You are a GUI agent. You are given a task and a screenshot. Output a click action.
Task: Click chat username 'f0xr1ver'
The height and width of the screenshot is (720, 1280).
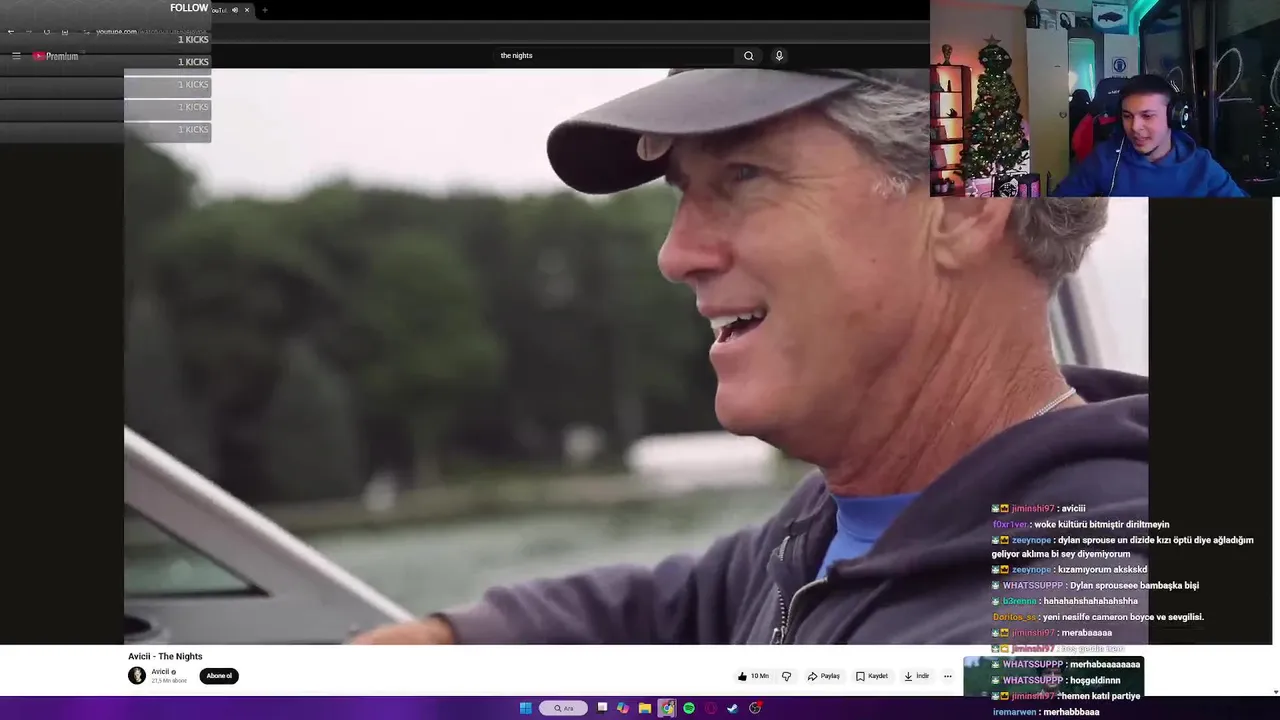pos(1010,524)
